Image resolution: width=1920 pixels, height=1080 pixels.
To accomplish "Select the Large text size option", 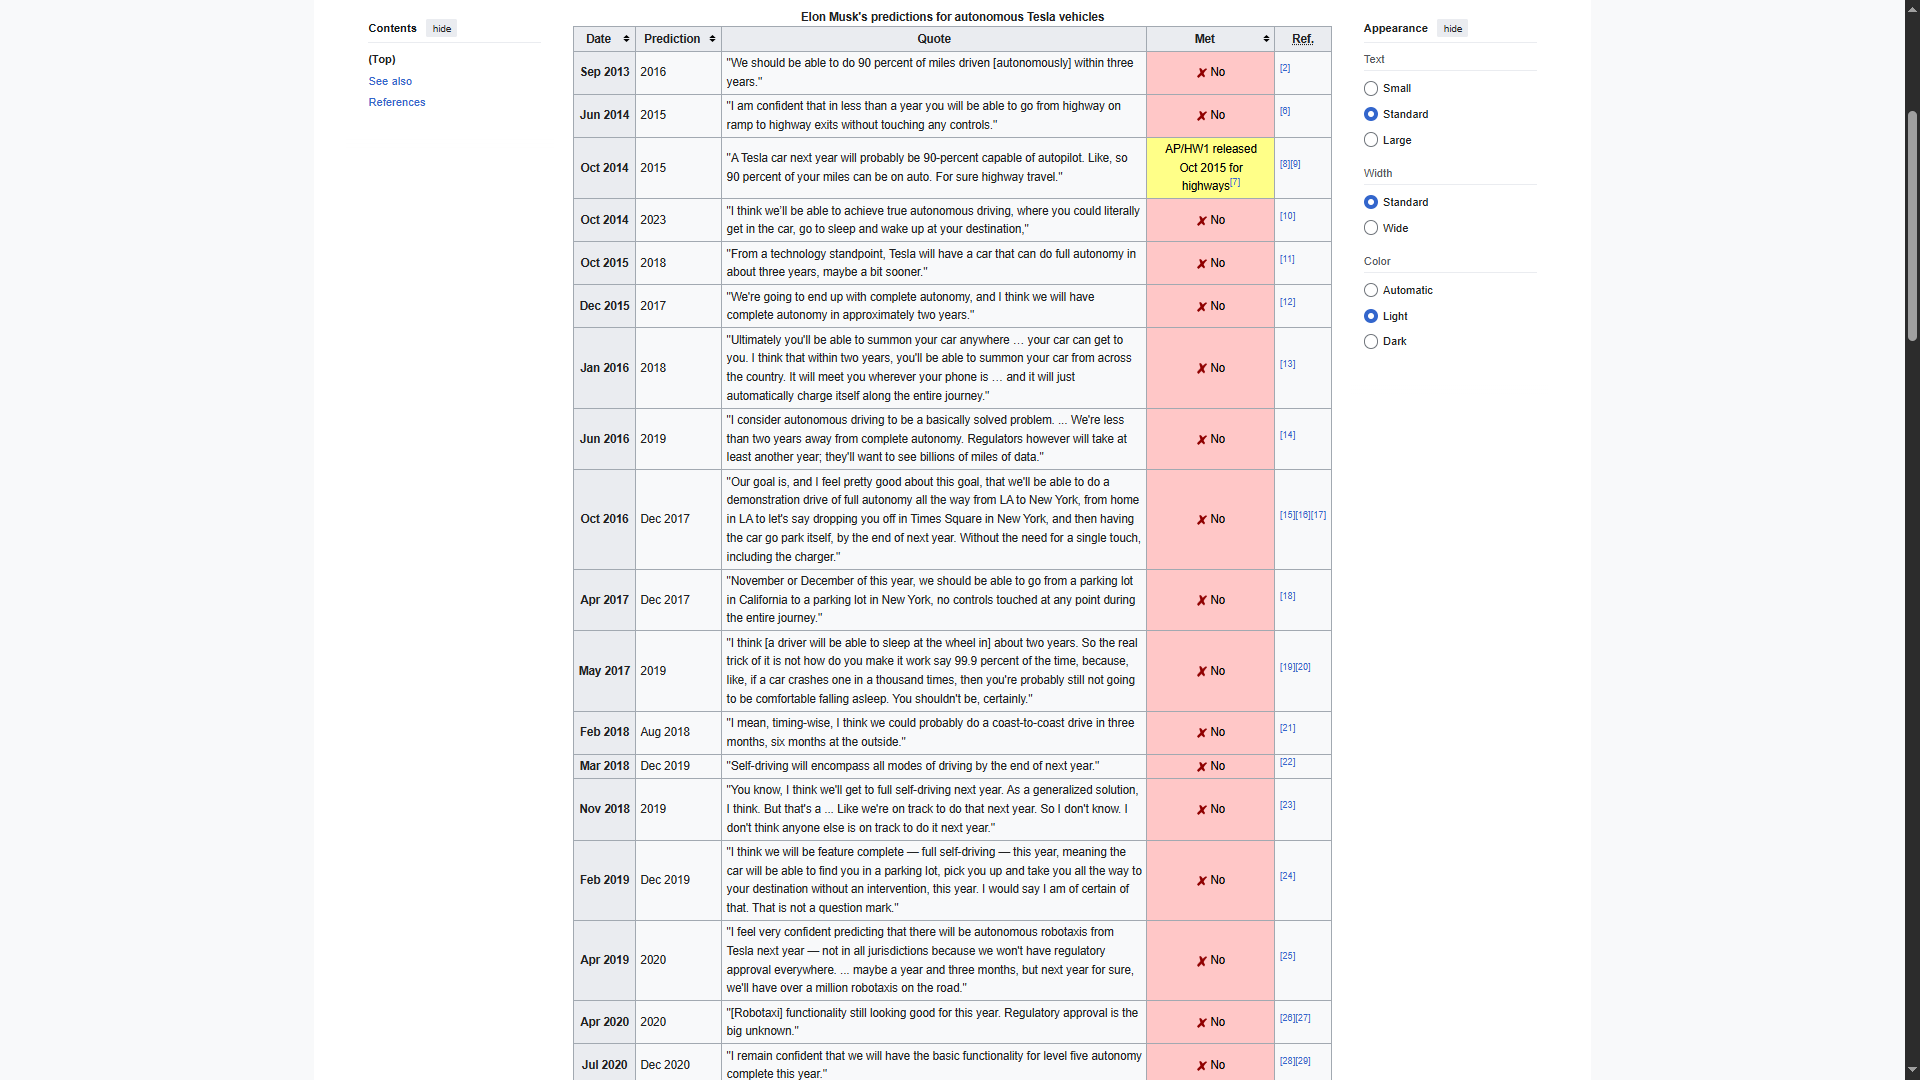I will (x=1371, y=141).
